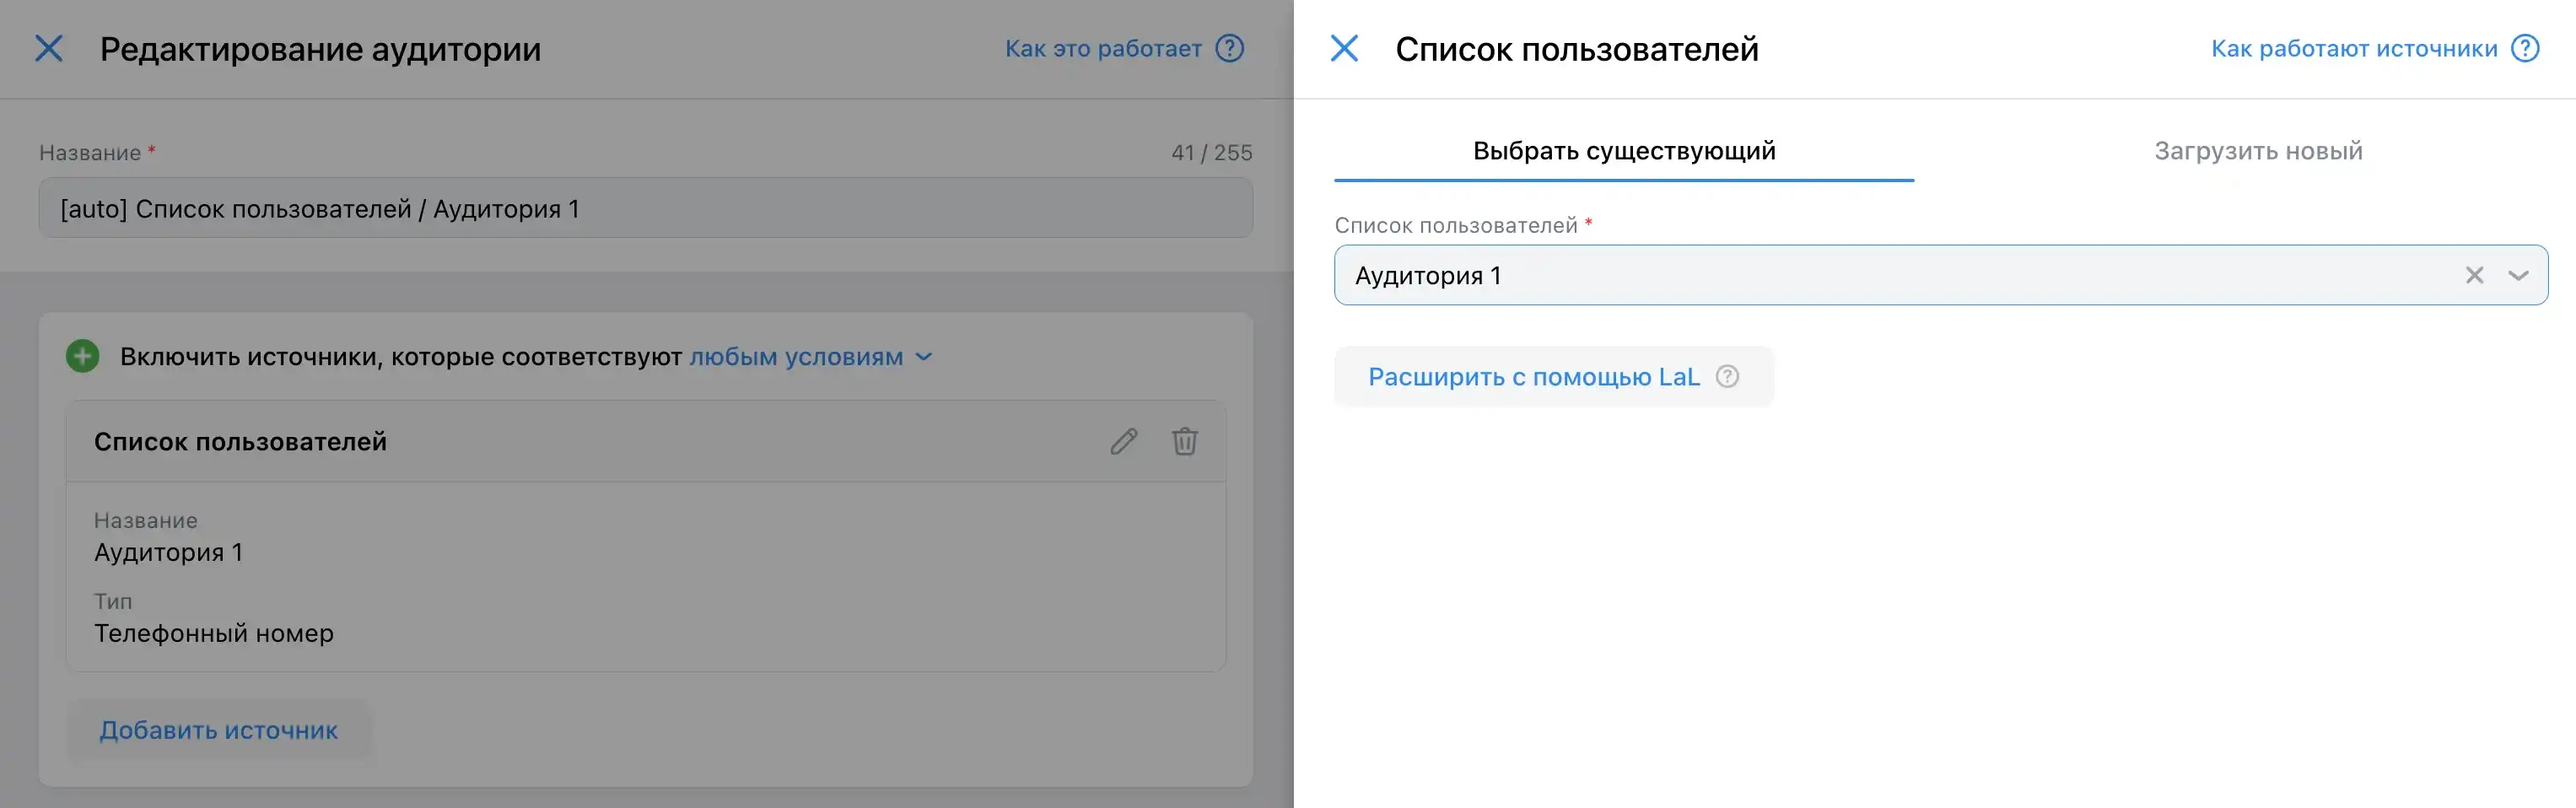Edit the Список пользователей source with pencil icon
The height and width of the screenshot is (808, 2576).
pyautogui.click(x=1124, y=441)
